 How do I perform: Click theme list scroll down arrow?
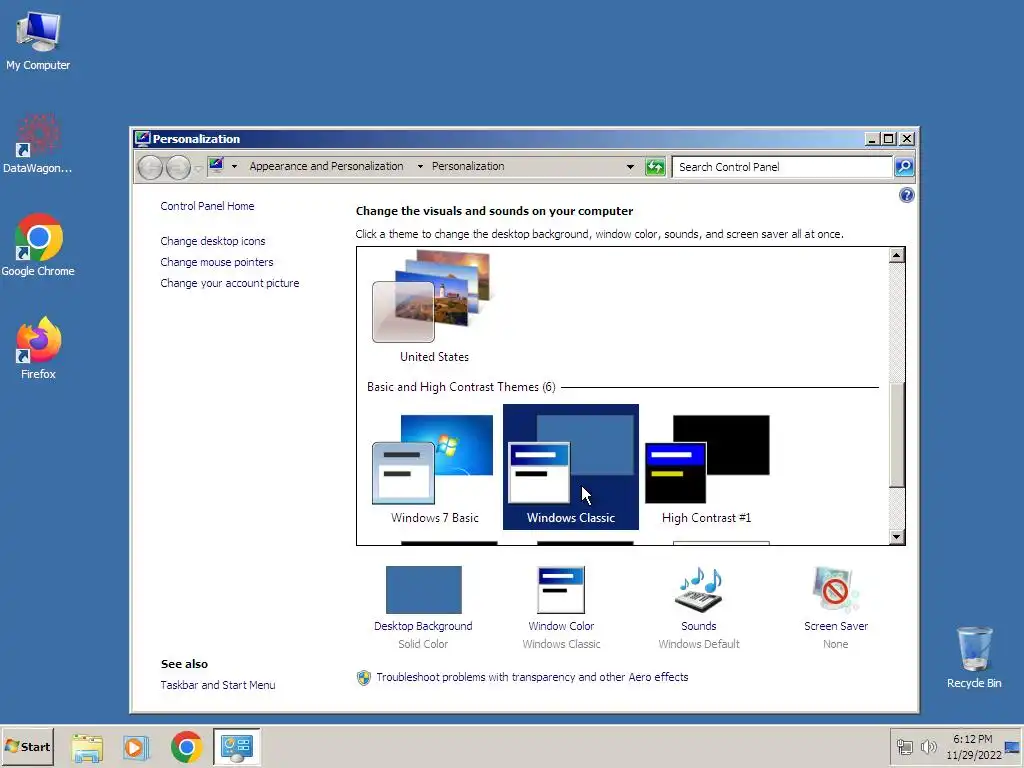click(897, 537)
